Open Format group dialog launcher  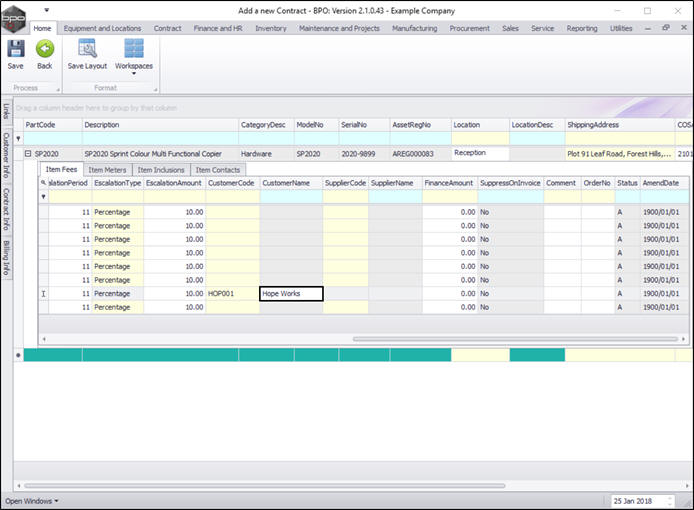pos(155,90)
